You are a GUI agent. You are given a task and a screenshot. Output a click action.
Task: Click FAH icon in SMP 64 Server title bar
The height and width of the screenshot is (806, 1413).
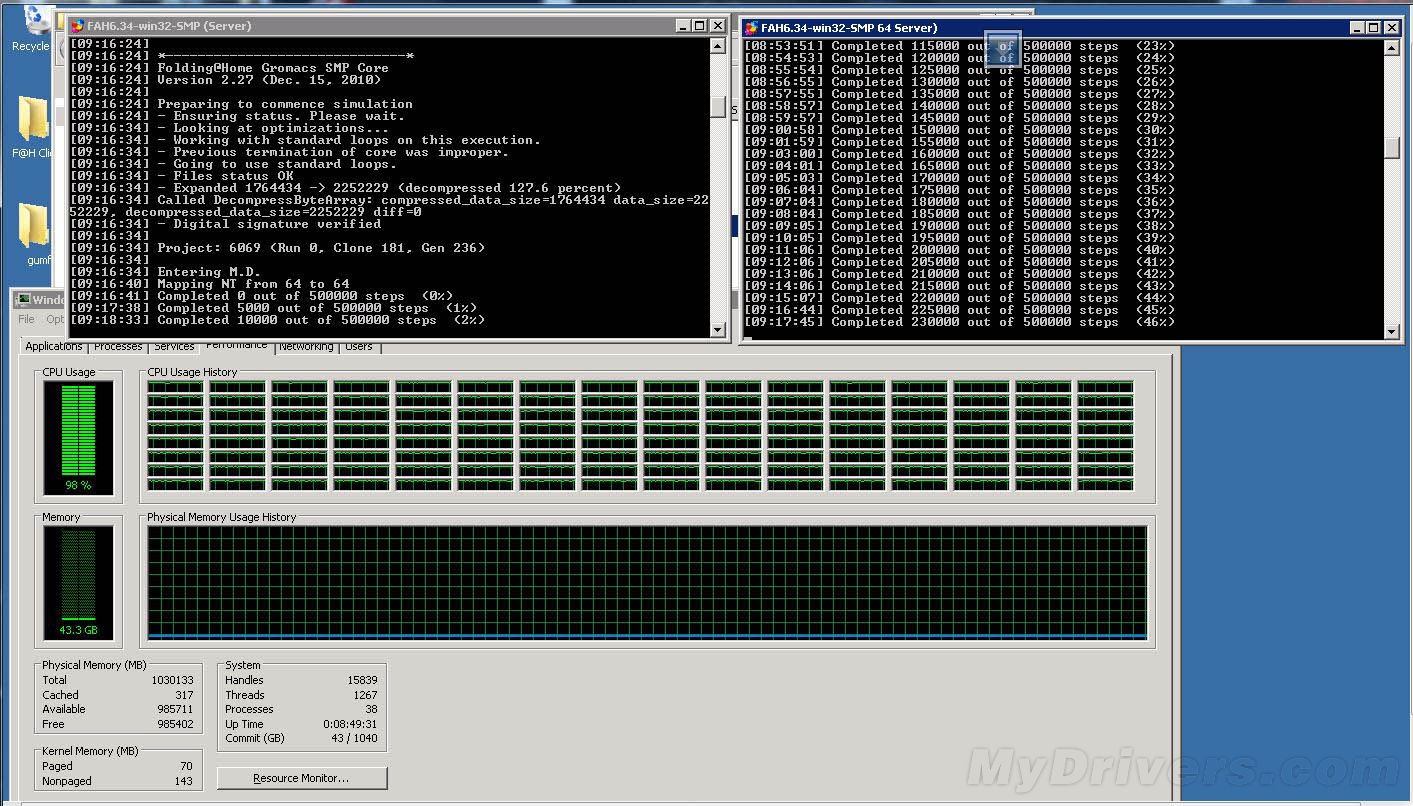click(x=751, y=28)
